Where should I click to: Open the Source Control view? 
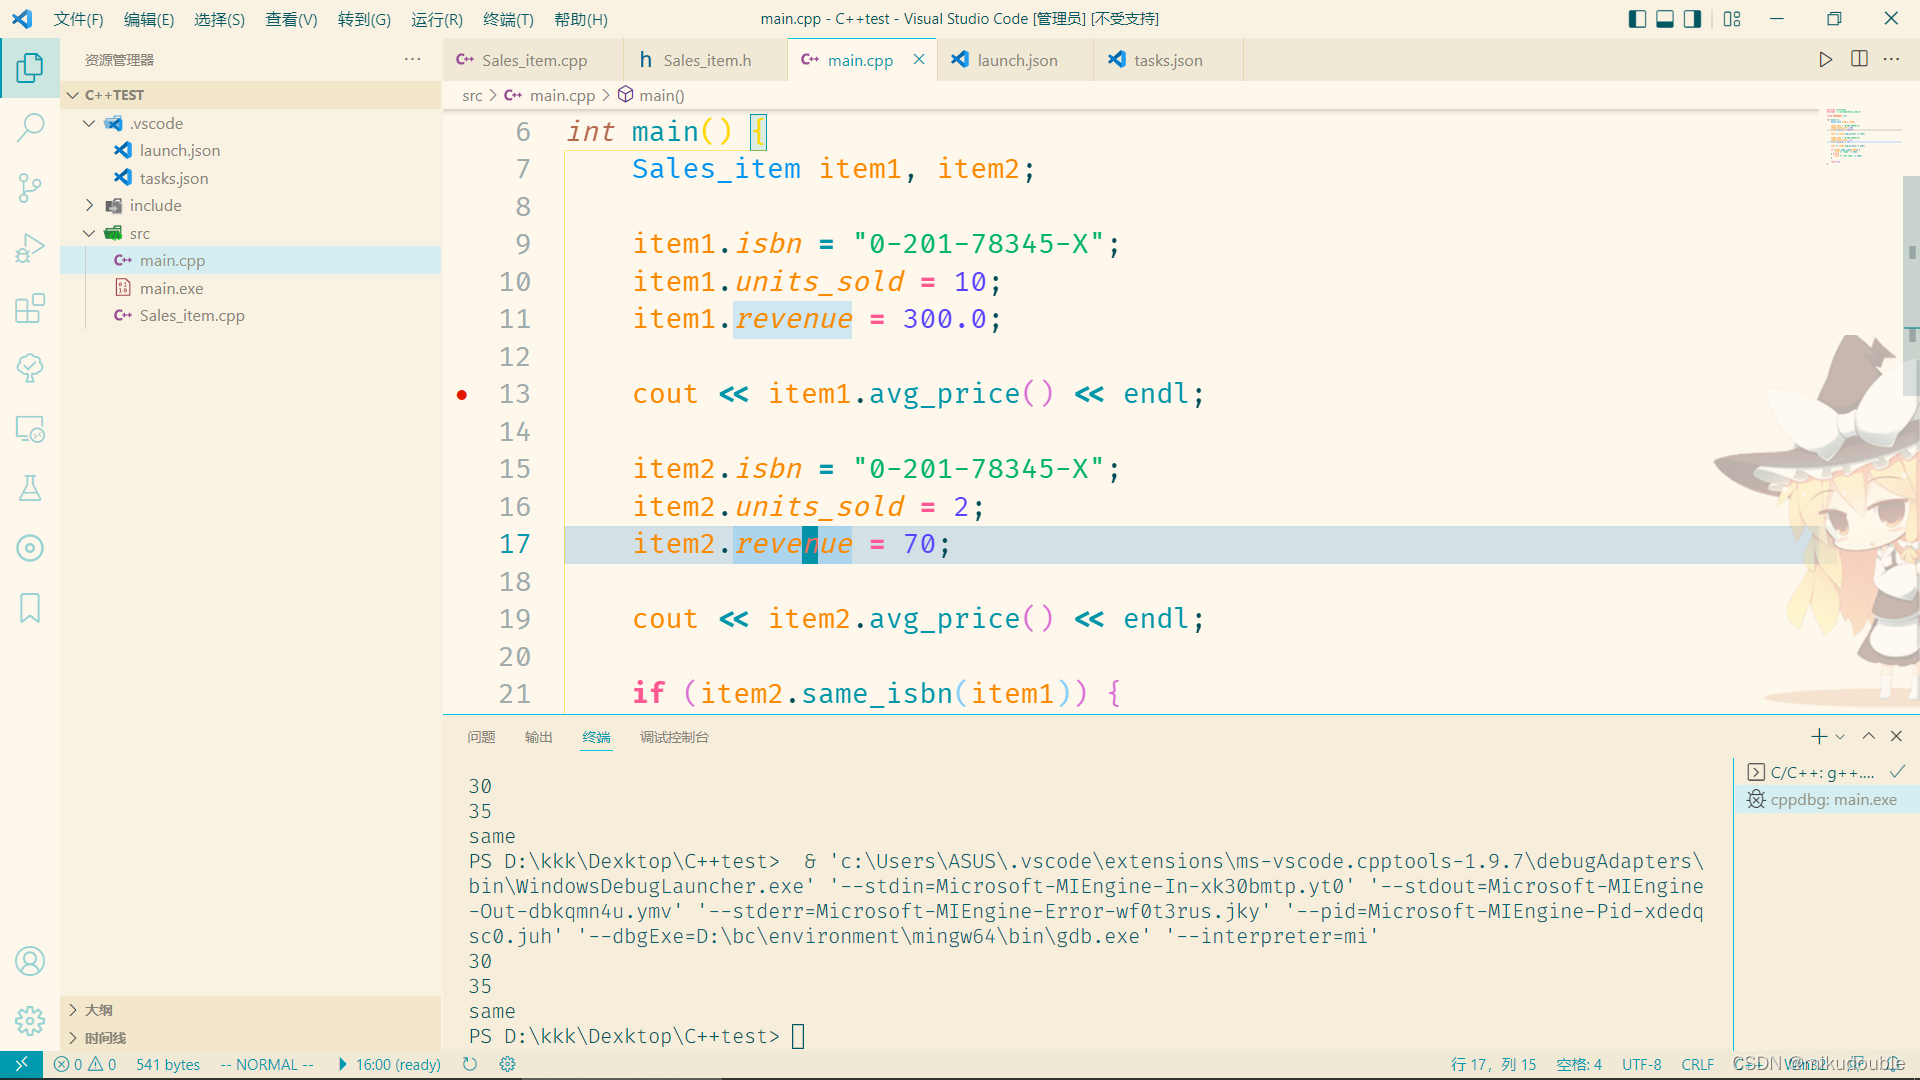30,187
